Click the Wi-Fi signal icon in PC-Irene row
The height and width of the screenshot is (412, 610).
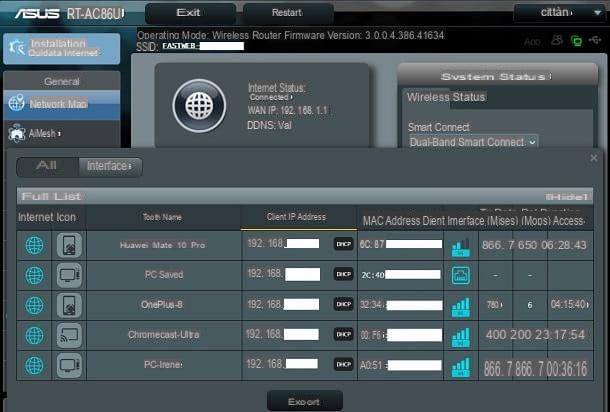(x=461, y=367)
